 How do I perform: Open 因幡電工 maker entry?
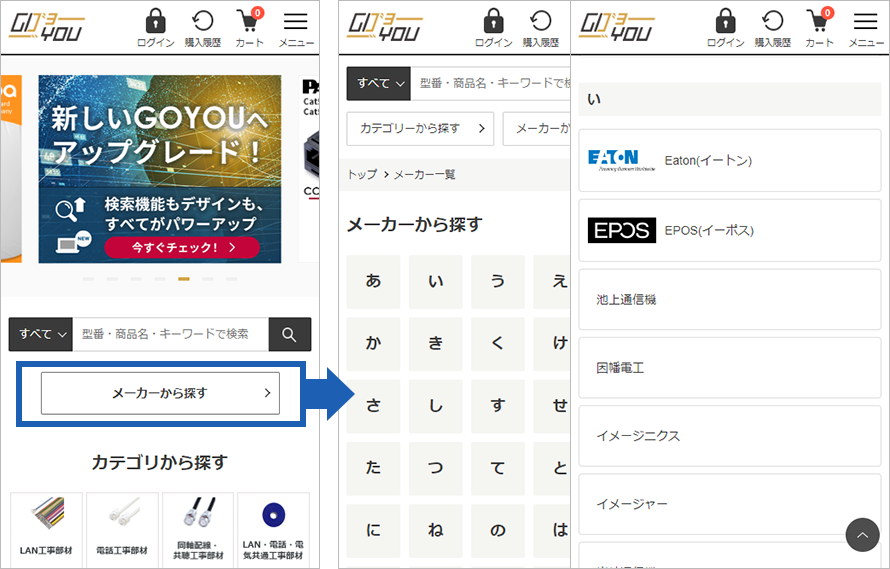730,368
